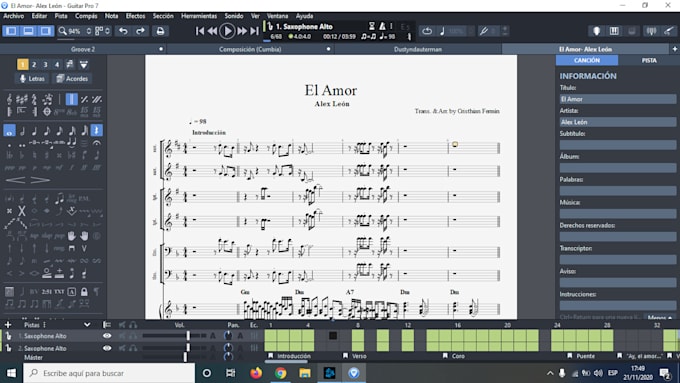
Task: Switch to the PISTA tab
Action: coord(649,60)
